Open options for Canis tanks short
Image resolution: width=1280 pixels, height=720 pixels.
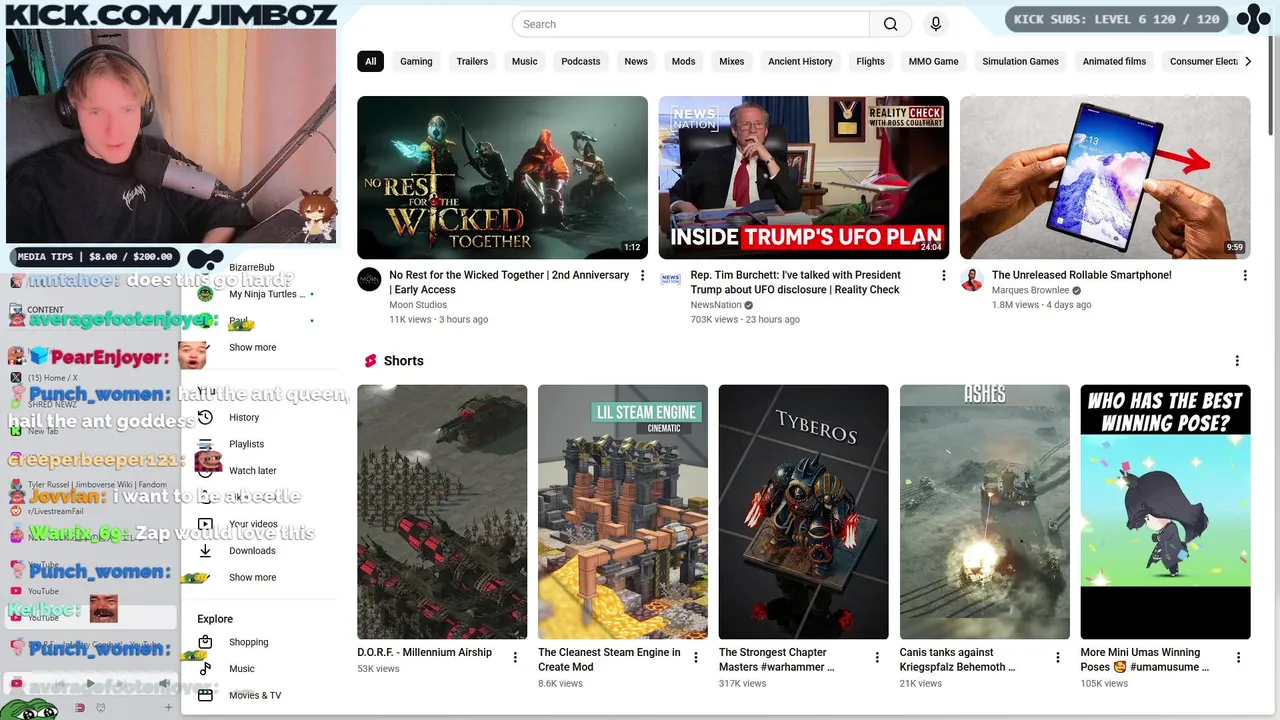1057,657
